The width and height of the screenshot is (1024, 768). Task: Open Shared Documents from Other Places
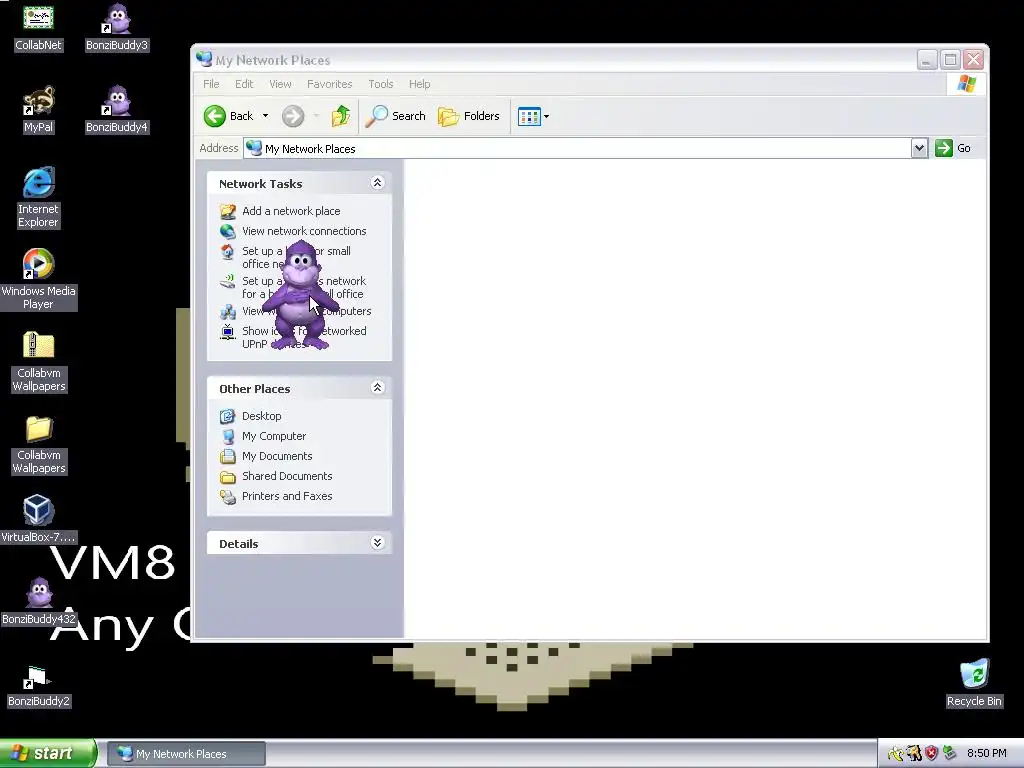tap(287, 476)
